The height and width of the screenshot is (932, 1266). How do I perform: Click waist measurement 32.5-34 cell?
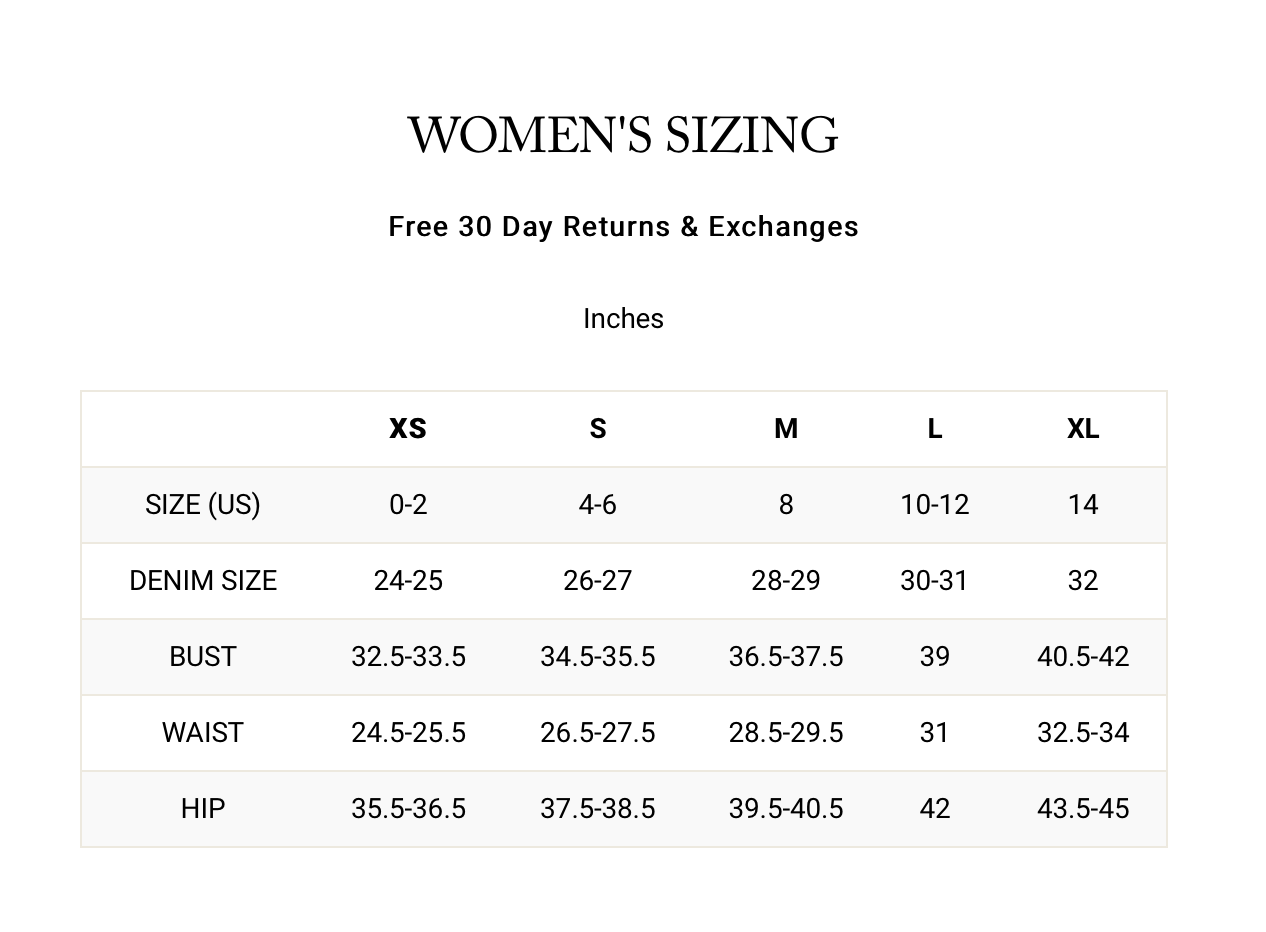coord(1083,733)
